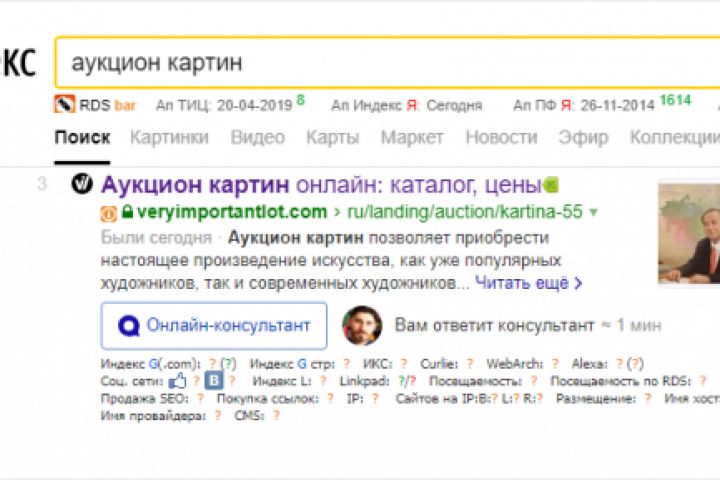Open the dropdown arrow after kartina-55
This screenshot has width=720, height=480.
click(x=593, y=212)
